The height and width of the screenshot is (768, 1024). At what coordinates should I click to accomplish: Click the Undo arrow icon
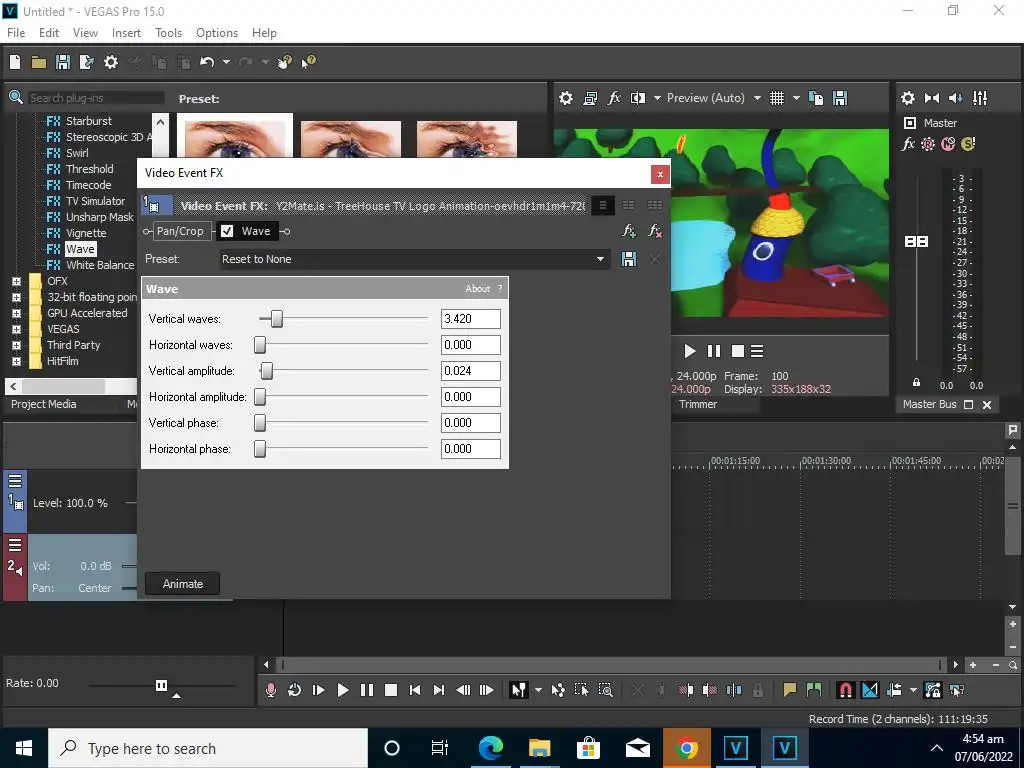coord(207,62)
